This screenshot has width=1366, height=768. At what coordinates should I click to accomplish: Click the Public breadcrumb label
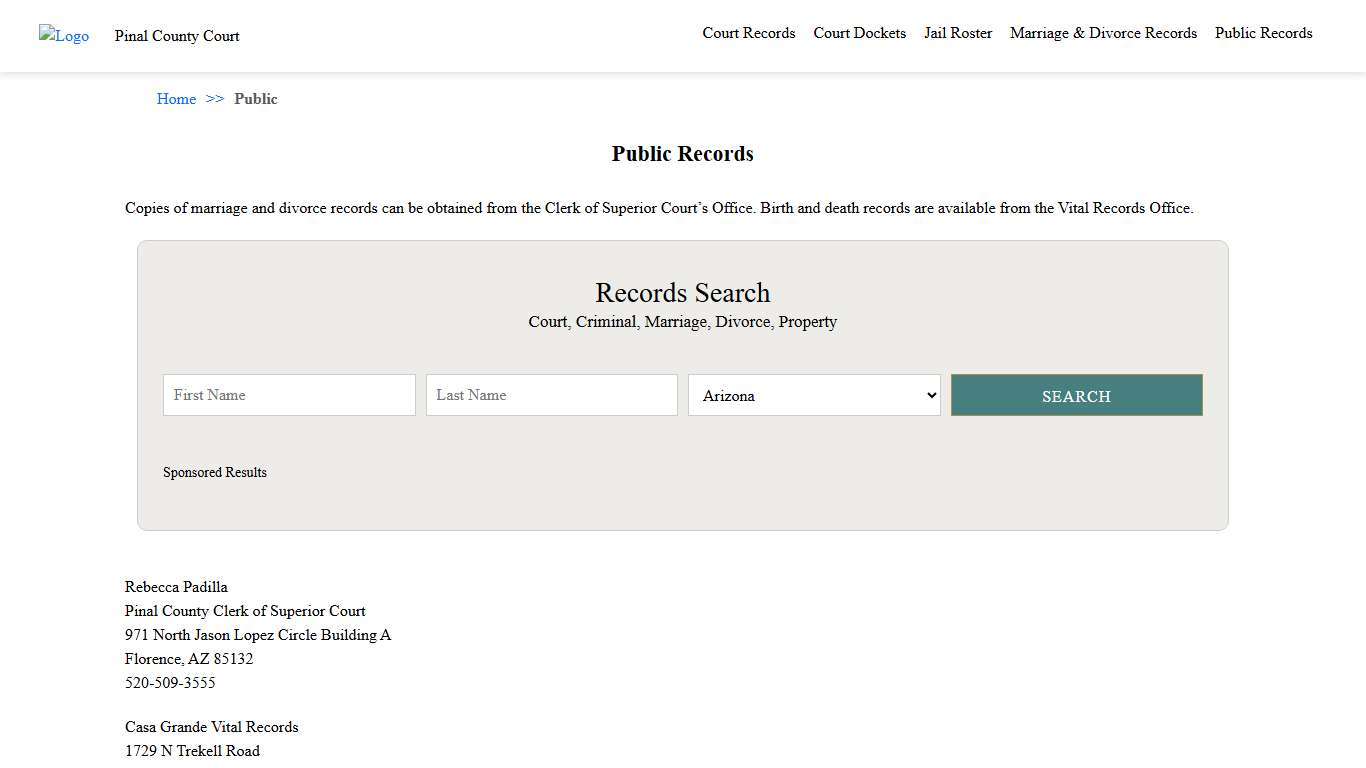(256, 99)
